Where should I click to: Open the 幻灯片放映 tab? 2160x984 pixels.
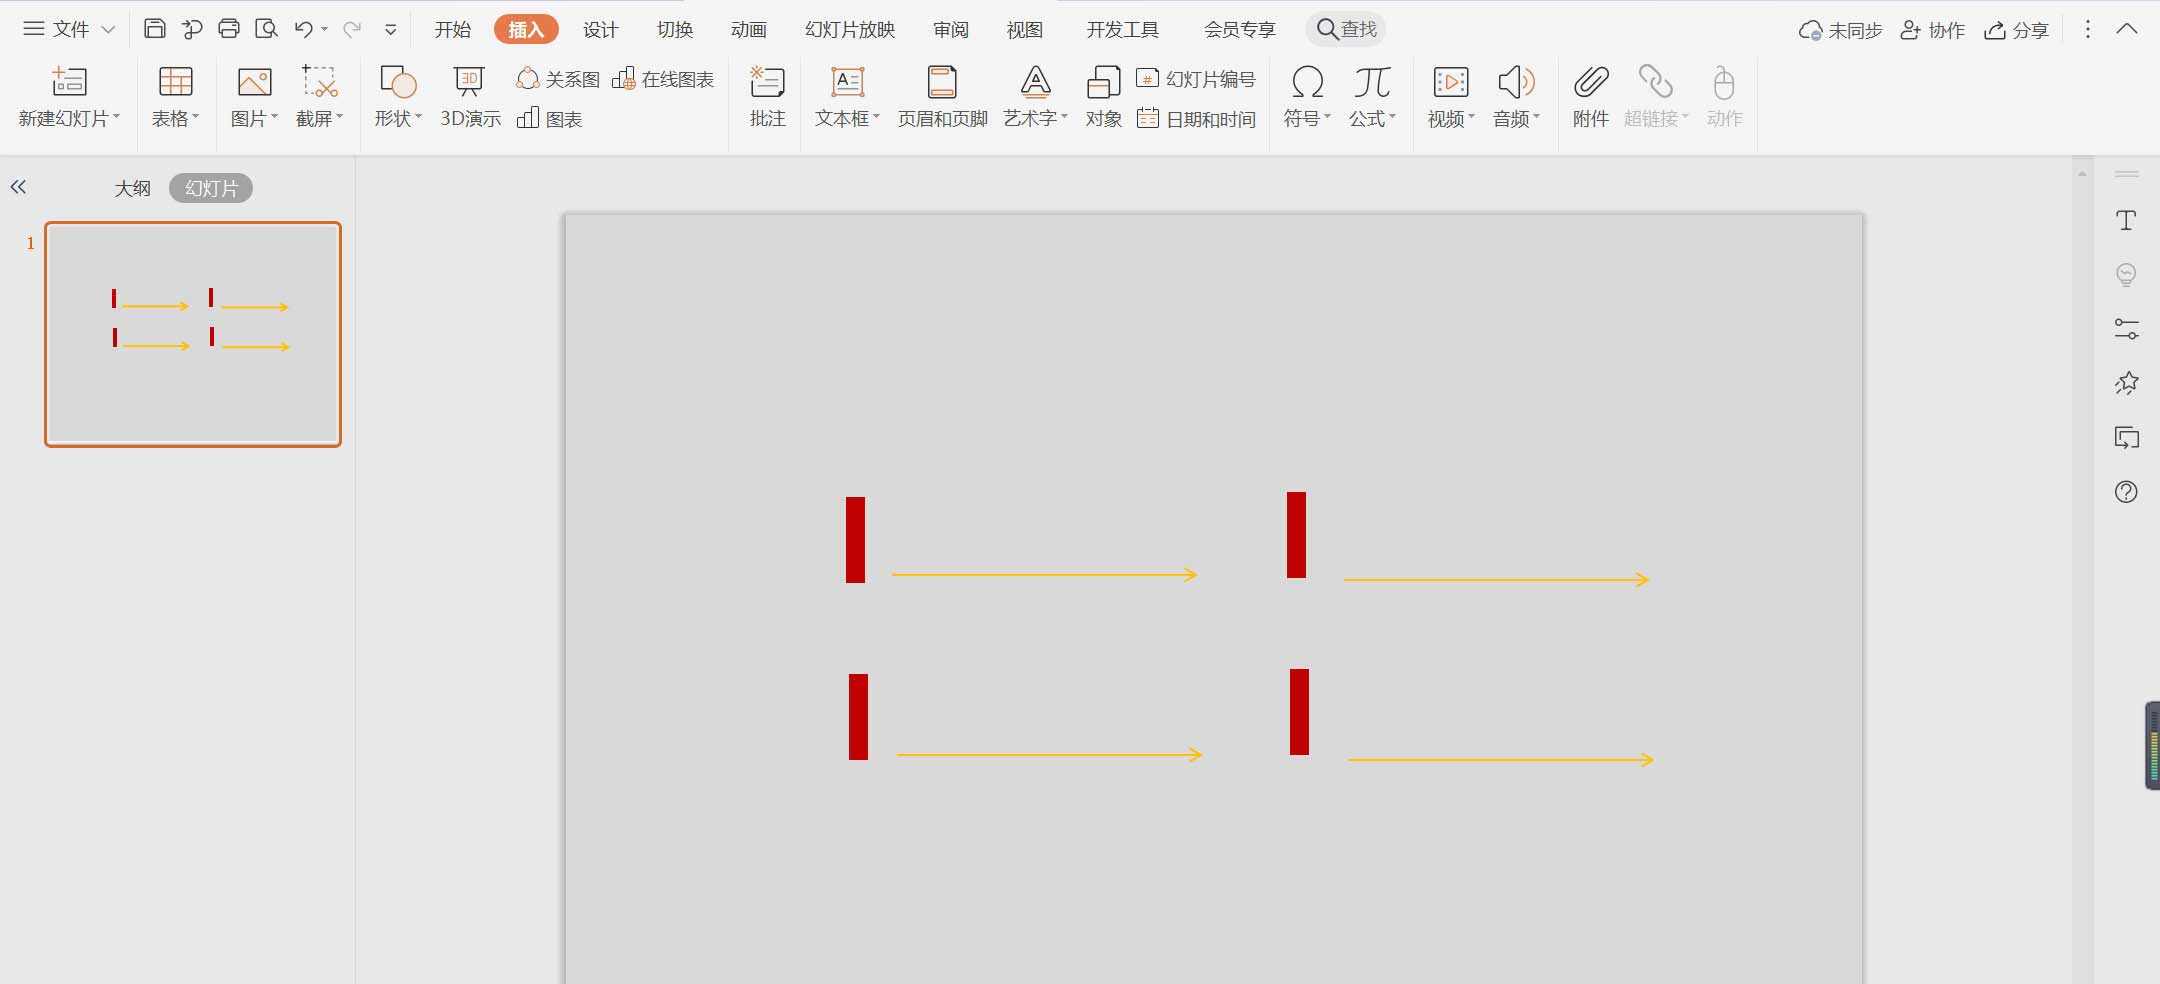pyautogui.click(x=850, y=30)
